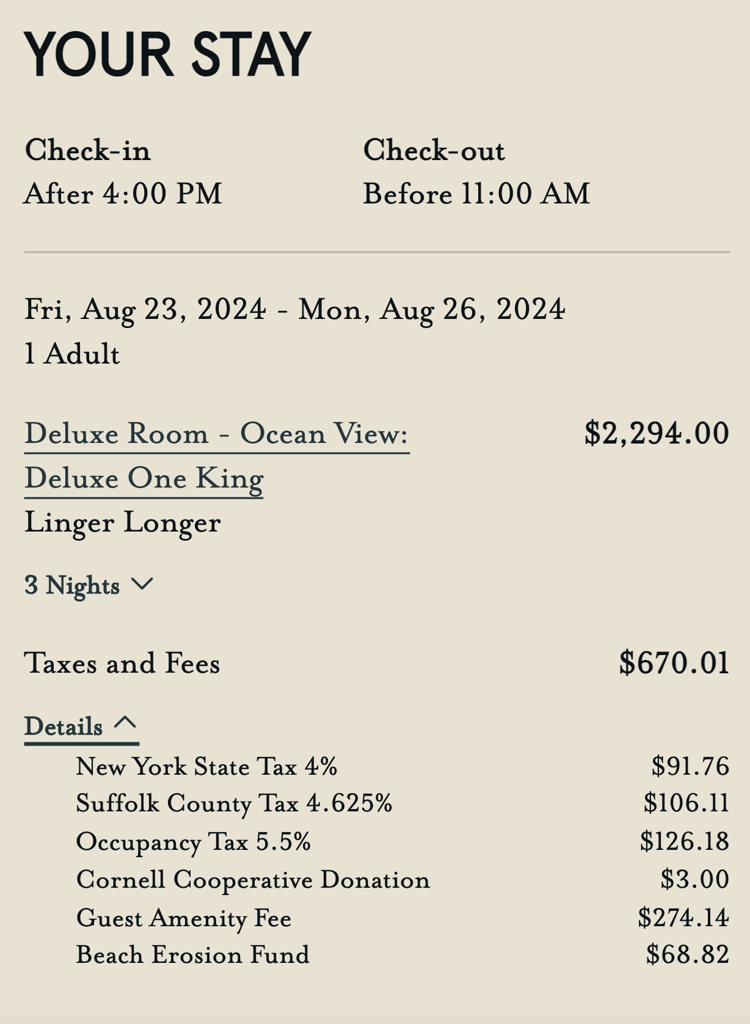Click the YOUR STAY heading

coord(167,54)
